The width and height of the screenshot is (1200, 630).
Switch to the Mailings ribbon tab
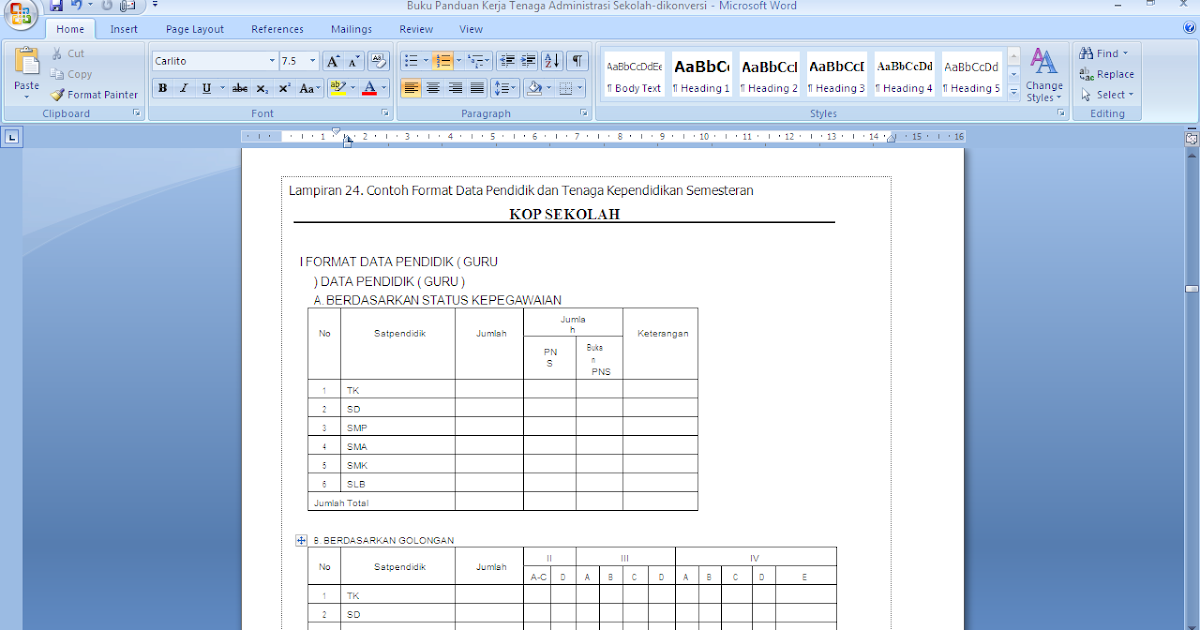(x=351, y=29)
